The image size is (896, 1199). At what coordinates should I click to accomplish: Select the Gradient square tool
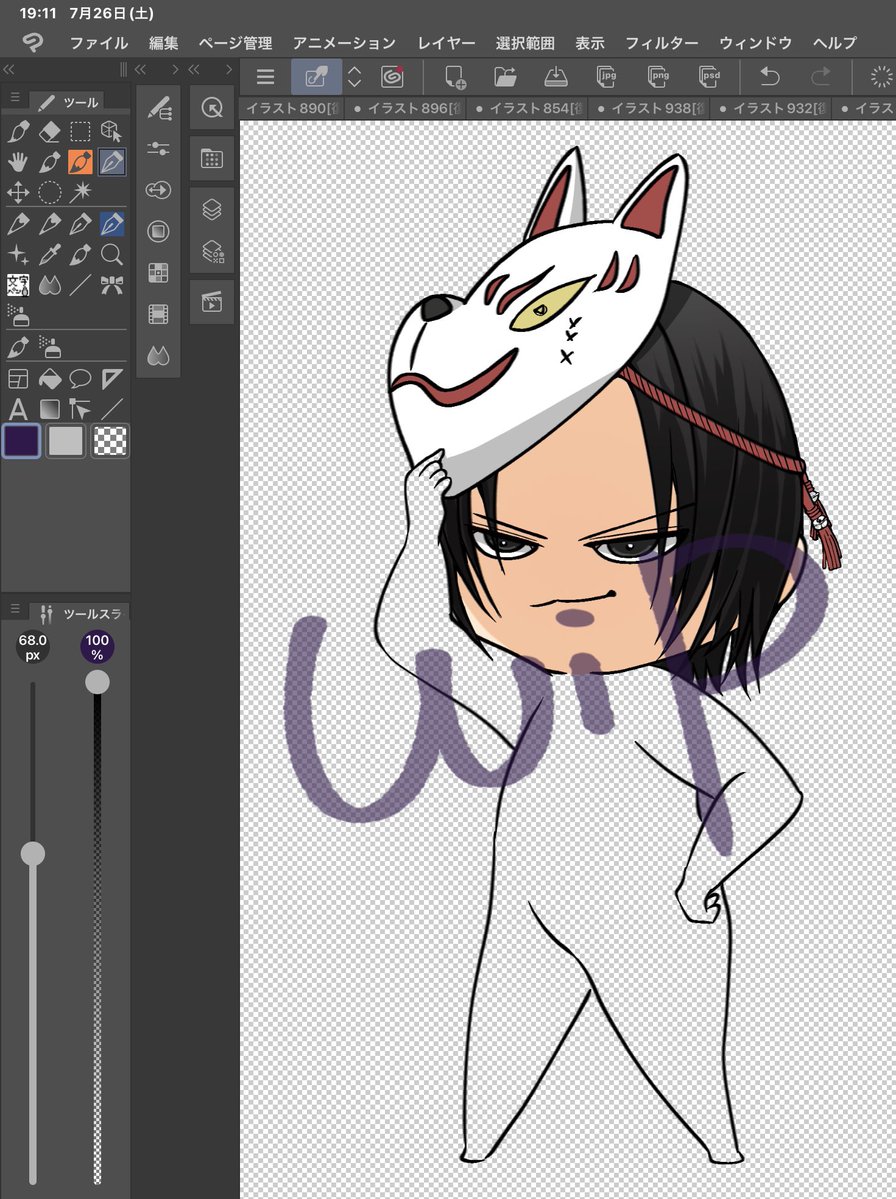[x=49, y=409]
